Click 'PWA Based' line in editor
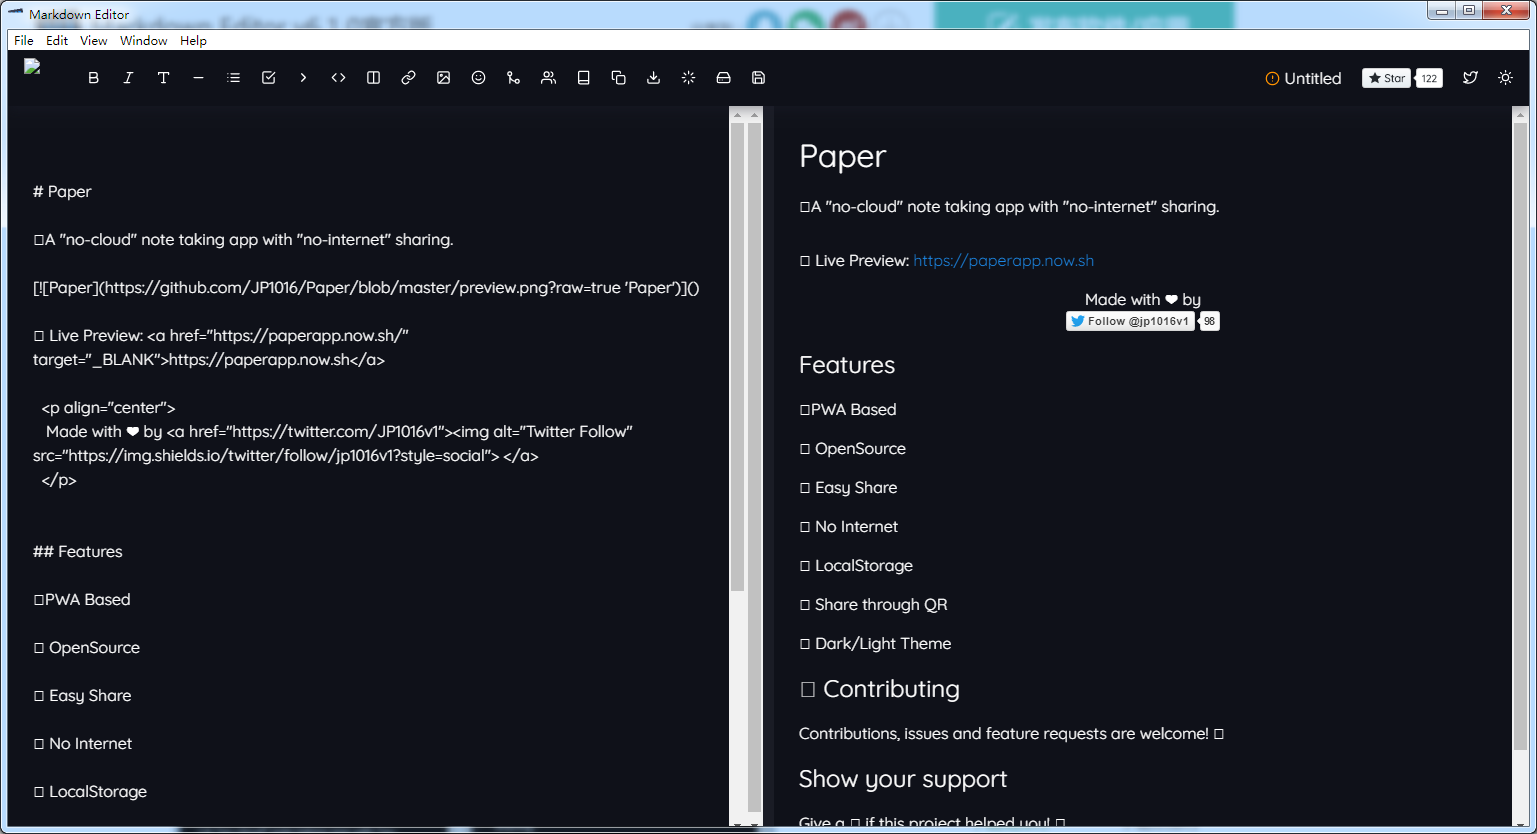This screenshot has height=834, width=1537. [x=82, y=600]
